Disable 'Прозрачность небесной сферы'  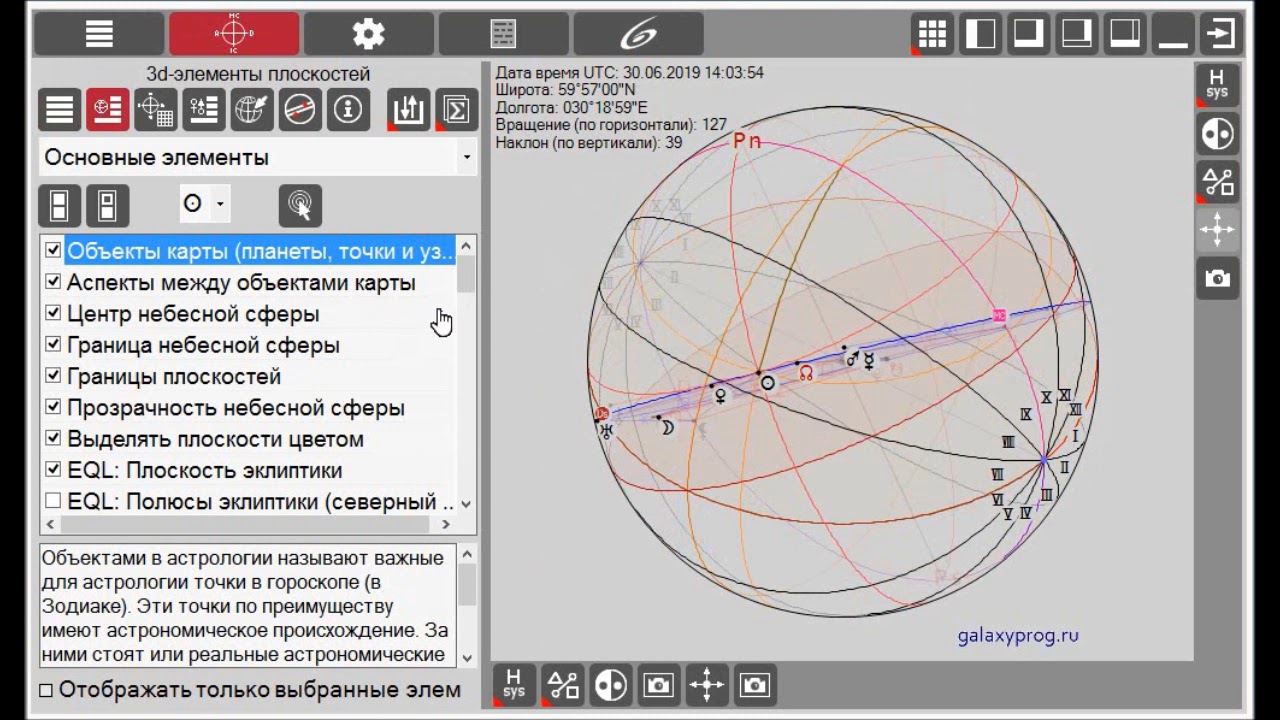point(53,407)
